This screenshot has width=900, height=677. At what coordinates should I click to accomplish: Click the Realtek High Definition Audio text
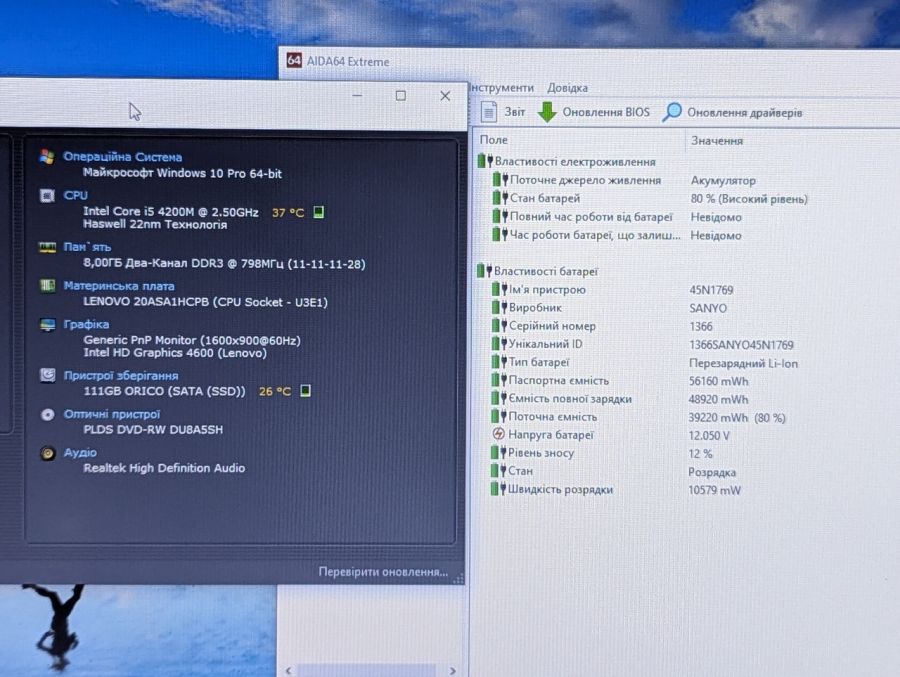(x=164, y=468)
